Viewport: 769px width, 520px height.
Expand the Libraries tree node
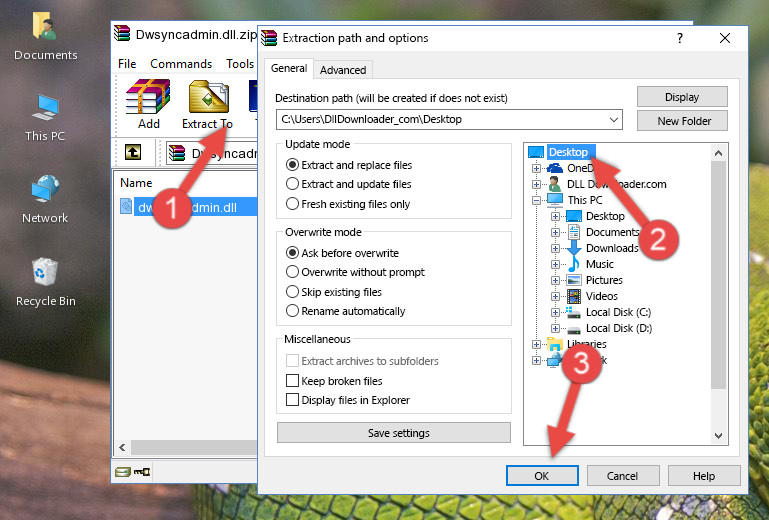(x=537, y=344)
